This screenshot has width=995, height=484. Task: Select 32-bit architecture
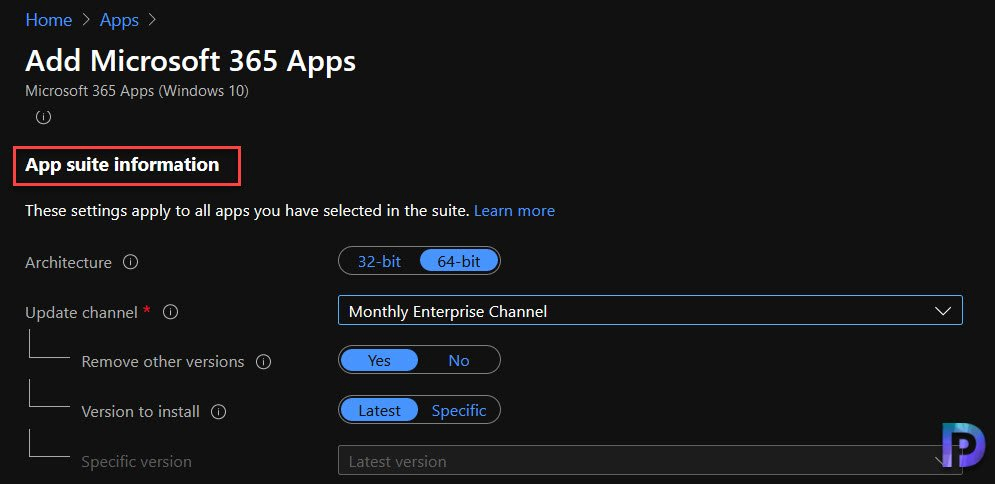coord(379,261)
